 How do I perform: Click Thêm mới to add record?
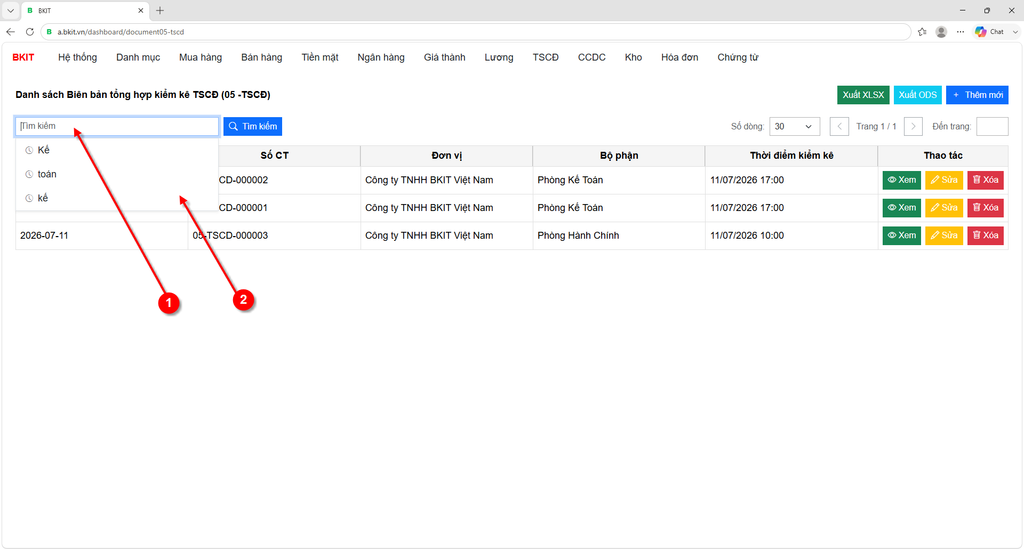click(x=977, y=95)
